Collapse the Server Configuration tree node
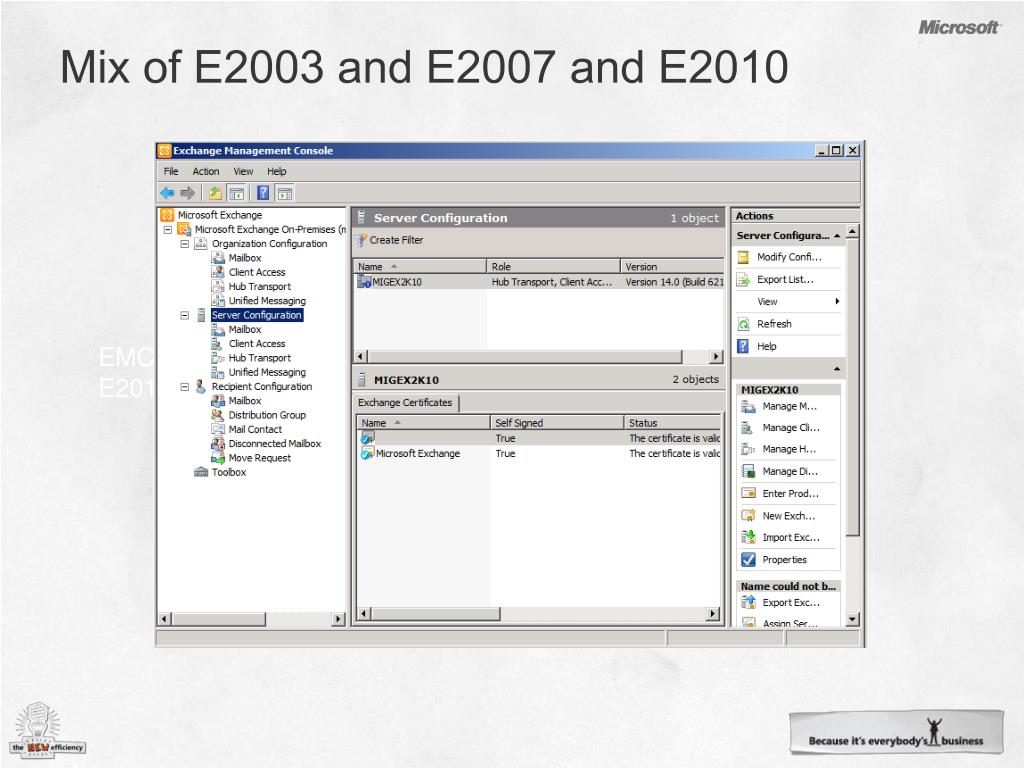This screenshot has height=768, width=1024. [185, 315]
